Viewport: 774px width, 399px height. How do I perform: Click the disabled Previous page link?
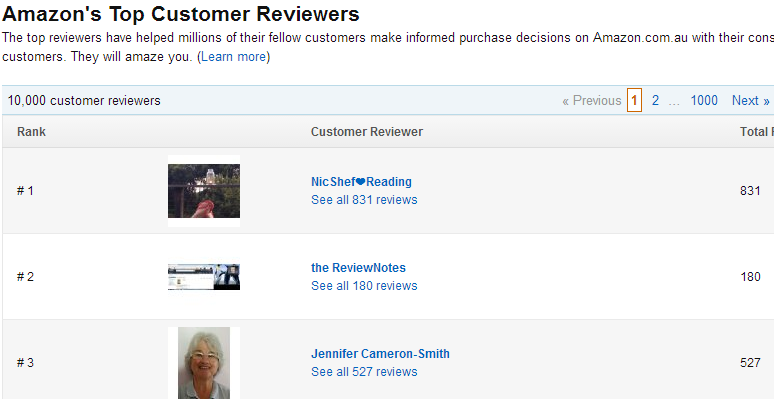click(x=591, y=100)
